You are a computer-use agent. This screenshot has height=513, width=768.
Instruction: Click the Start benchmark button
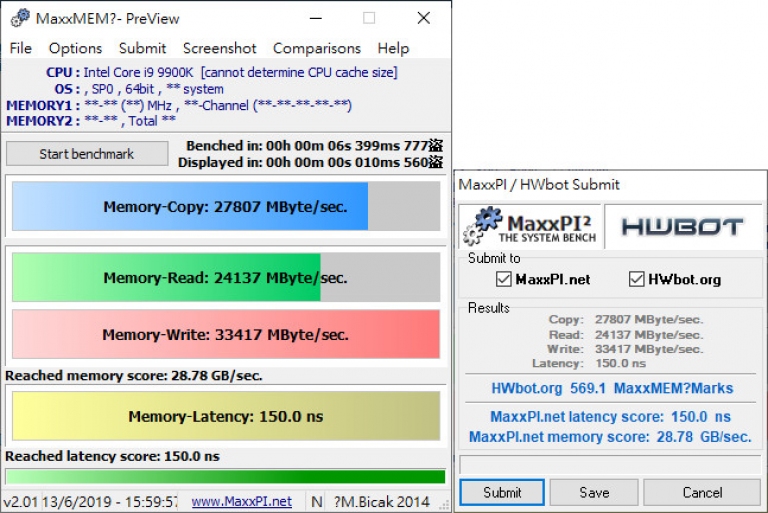87,154
